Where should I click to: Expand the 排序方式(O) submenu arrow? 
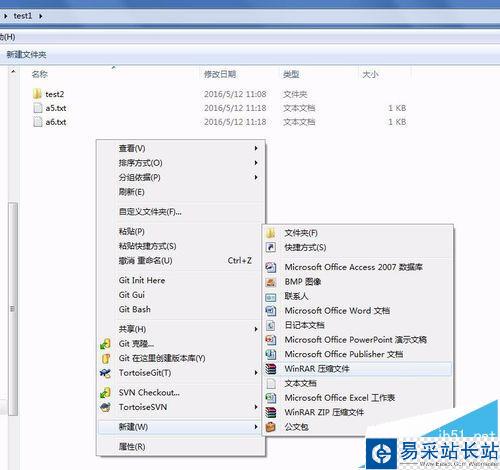click(256, 163)
